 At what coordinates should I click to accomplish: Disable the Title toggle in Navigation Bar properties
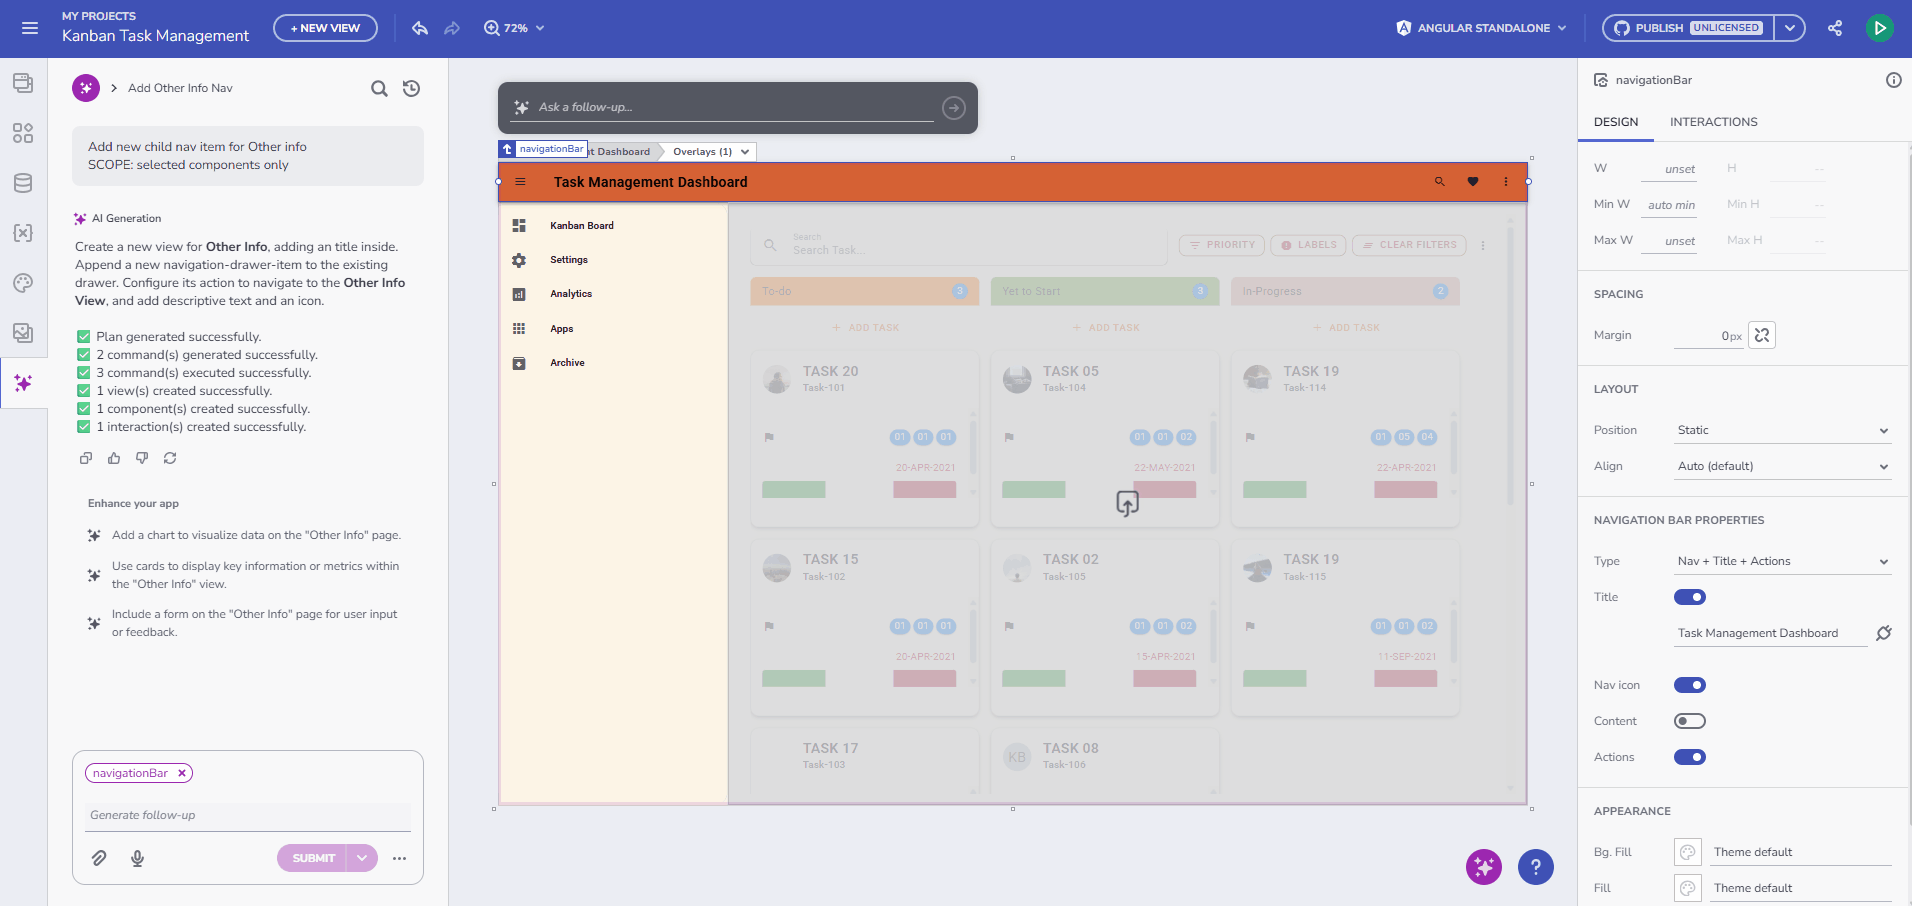click(1690, 597)
